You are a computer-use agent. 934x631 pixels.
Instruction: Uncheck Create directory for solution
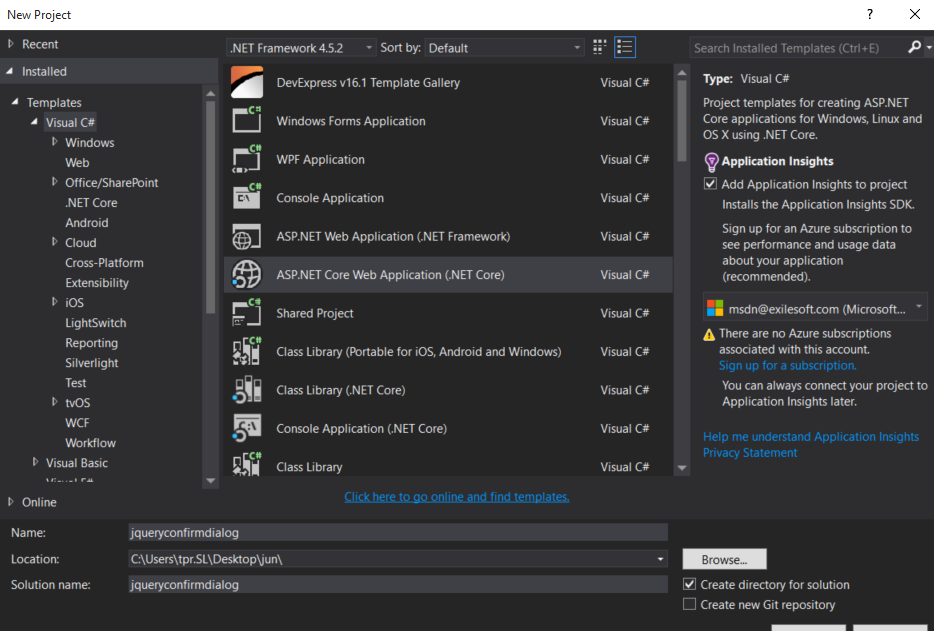[x=689, y=584]
